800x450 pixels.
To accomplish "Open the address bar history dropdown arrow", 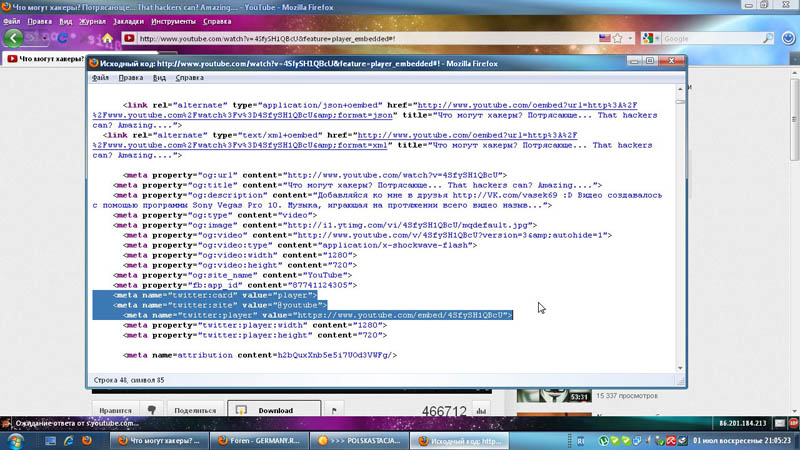I will pyautogui.click(x=630, y=38).
